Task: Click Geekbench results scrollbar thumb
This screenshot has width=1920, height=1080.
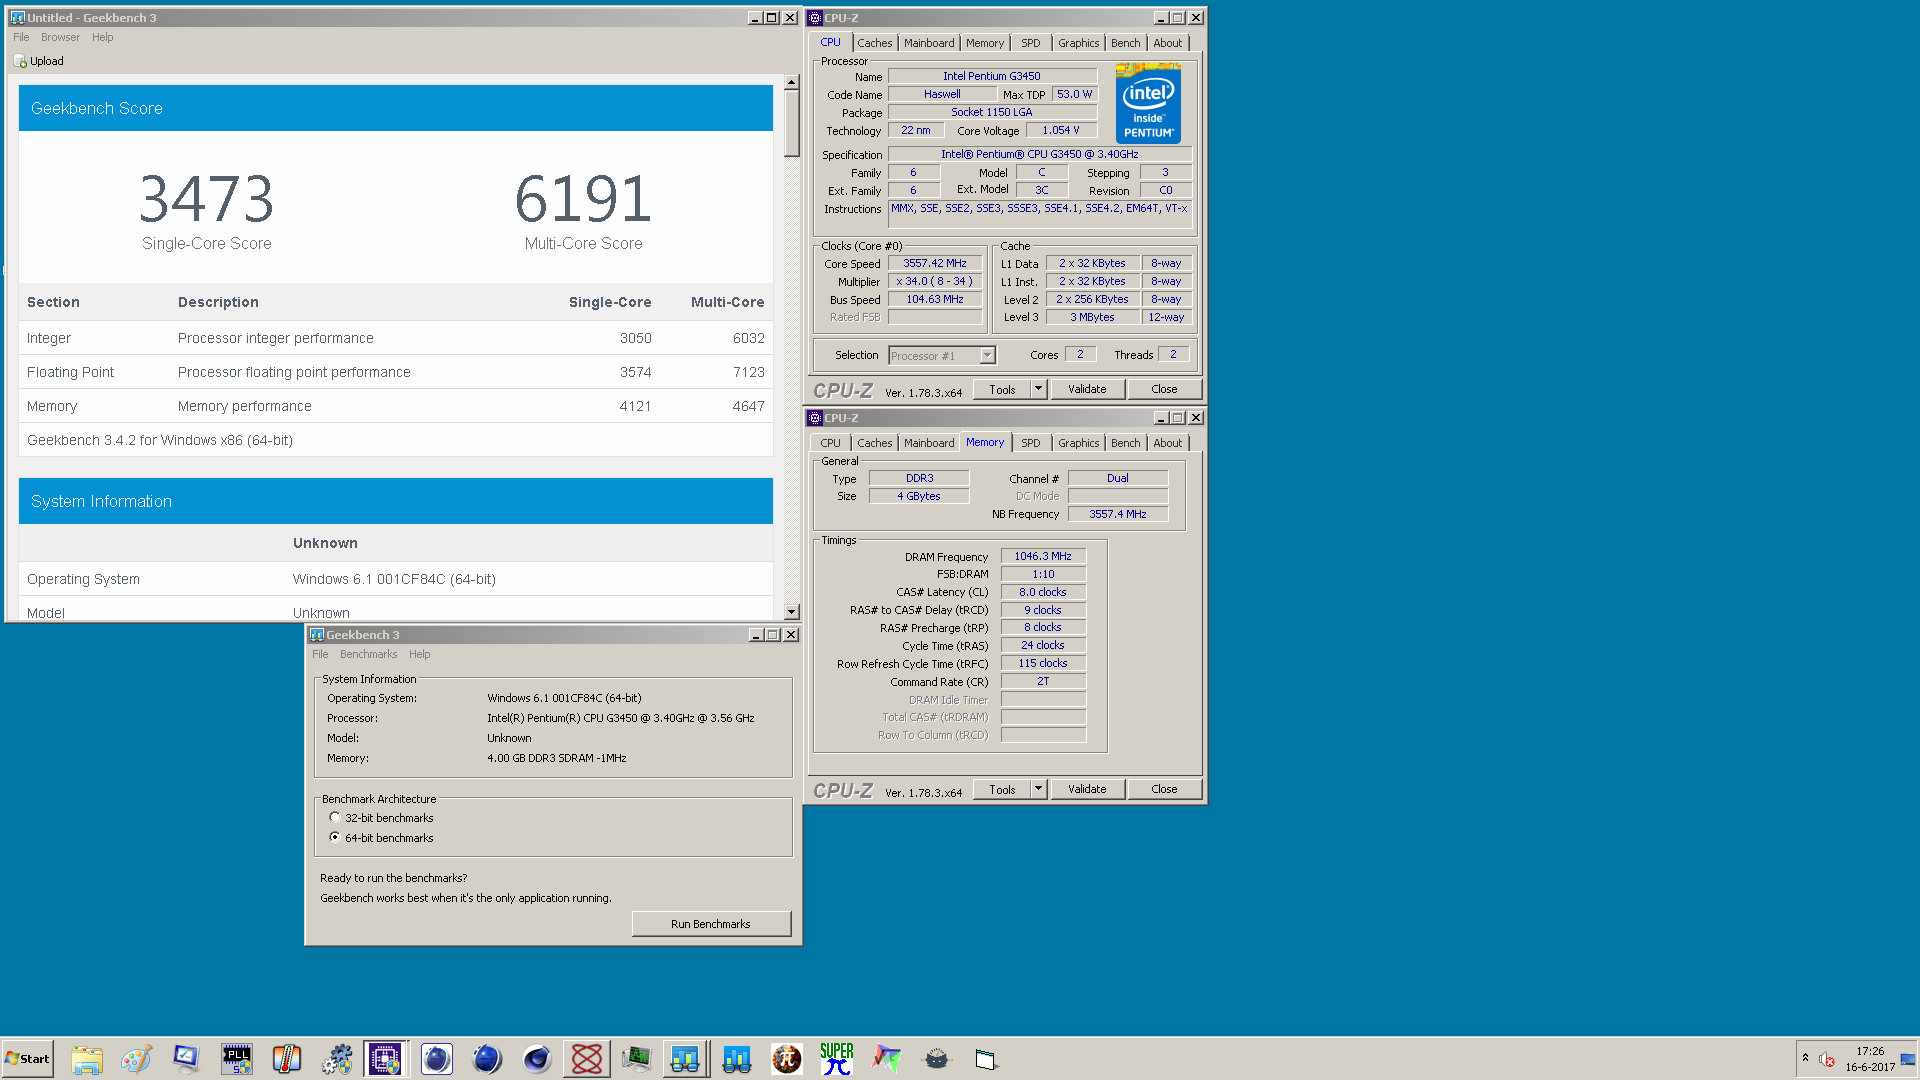Action: tap(791, 124)
